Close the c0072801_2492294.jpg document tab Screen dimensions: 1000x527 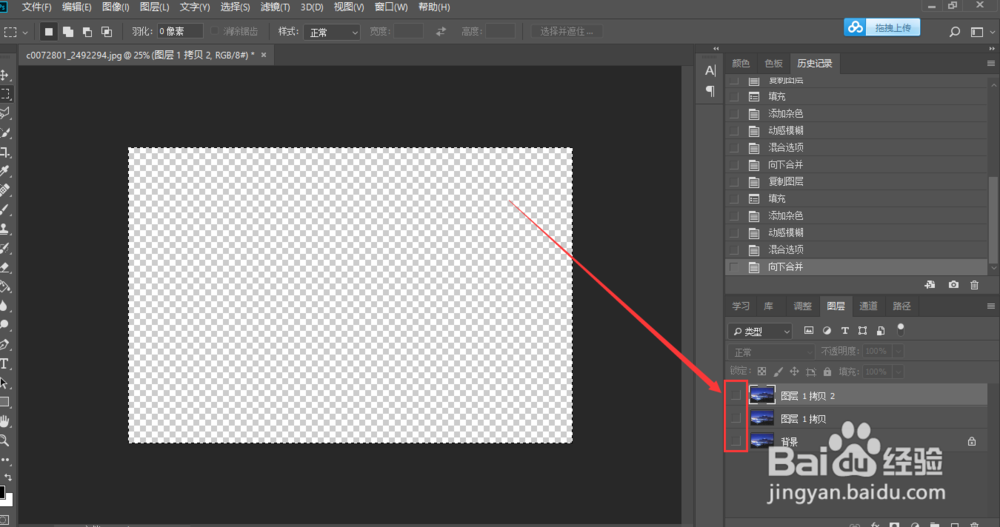pyautogui.click(x=263, y=55)
